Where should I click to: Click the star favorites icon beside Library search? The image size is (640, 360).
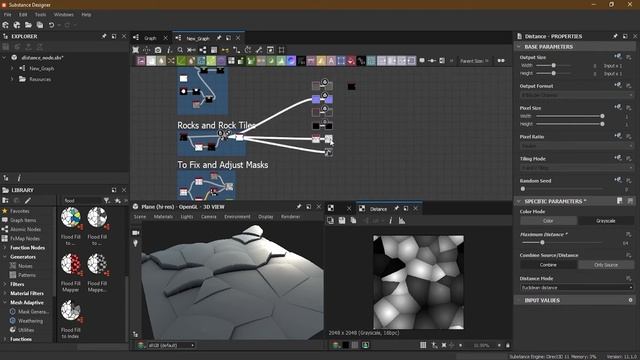click(x=118, y=200)
